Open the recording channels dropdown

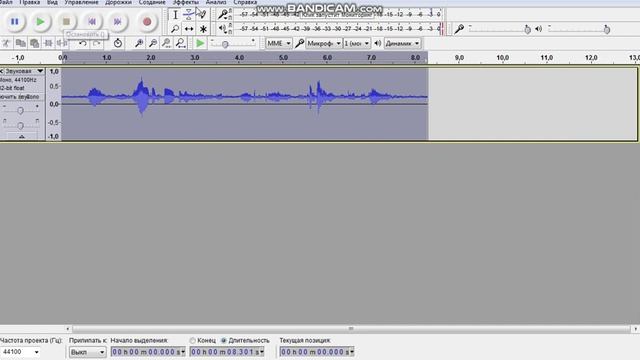pos(357,43)
